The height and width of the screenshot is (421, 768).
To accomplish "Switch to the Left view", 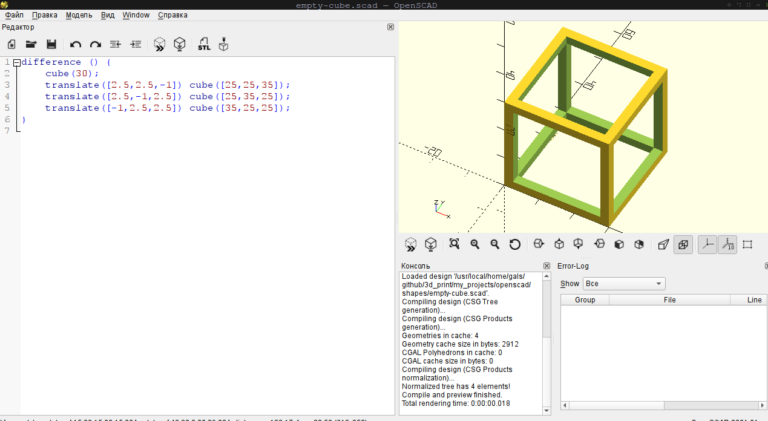I will 599,244.
